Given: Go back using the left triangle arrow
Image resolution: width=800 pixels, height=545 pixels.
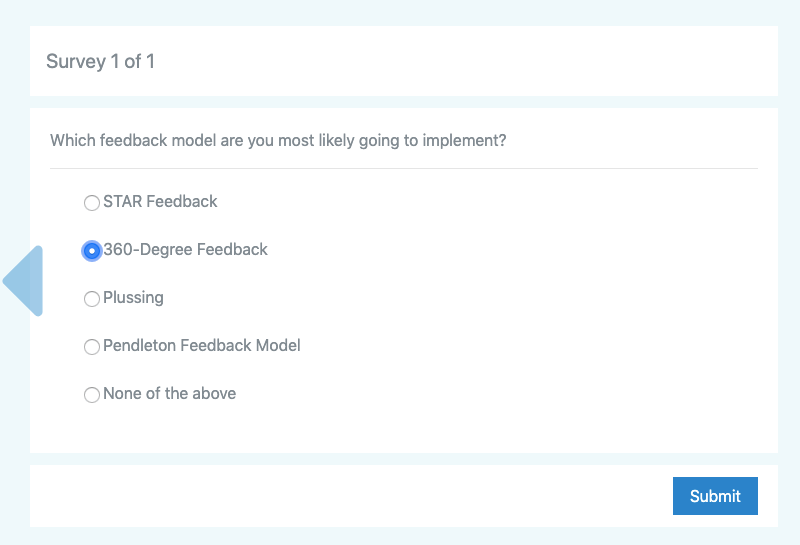Looking at the screenshot, I should coord(23,281).
